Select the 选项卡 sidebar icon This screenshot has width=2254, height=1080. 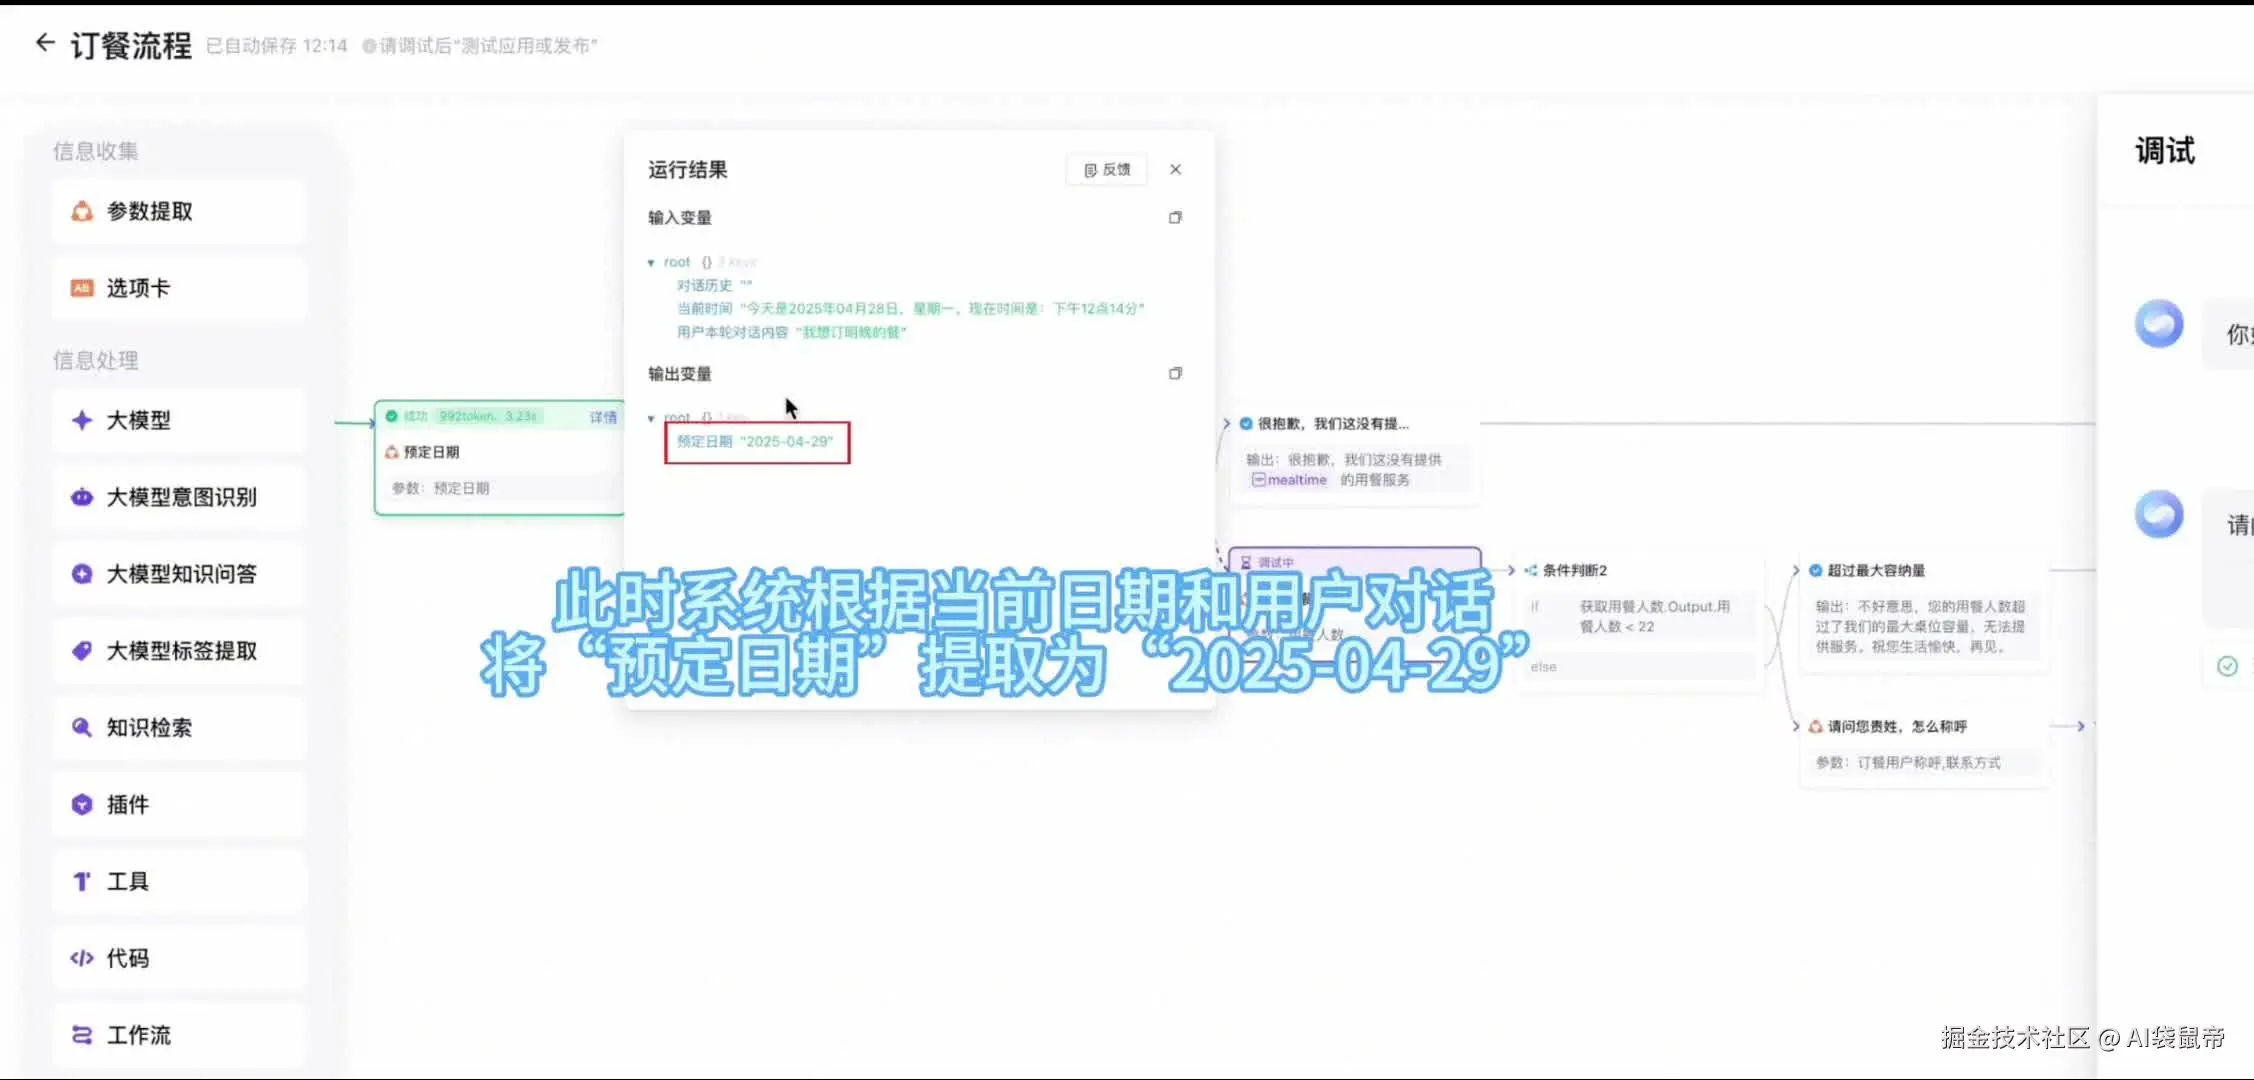81,287
